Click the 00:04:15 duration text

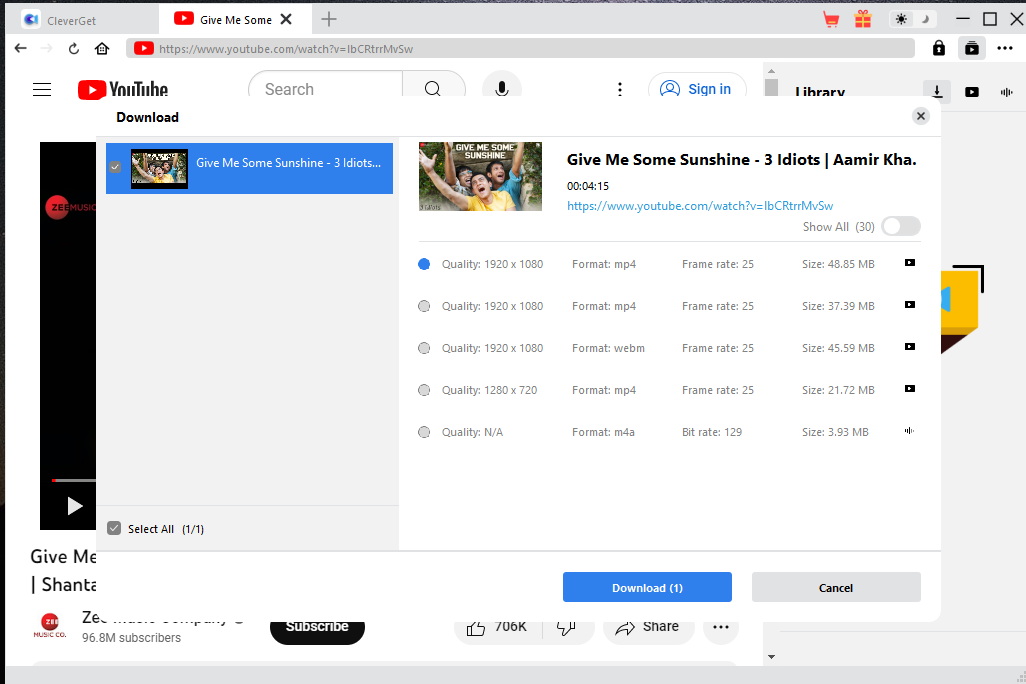click(588, 186)
